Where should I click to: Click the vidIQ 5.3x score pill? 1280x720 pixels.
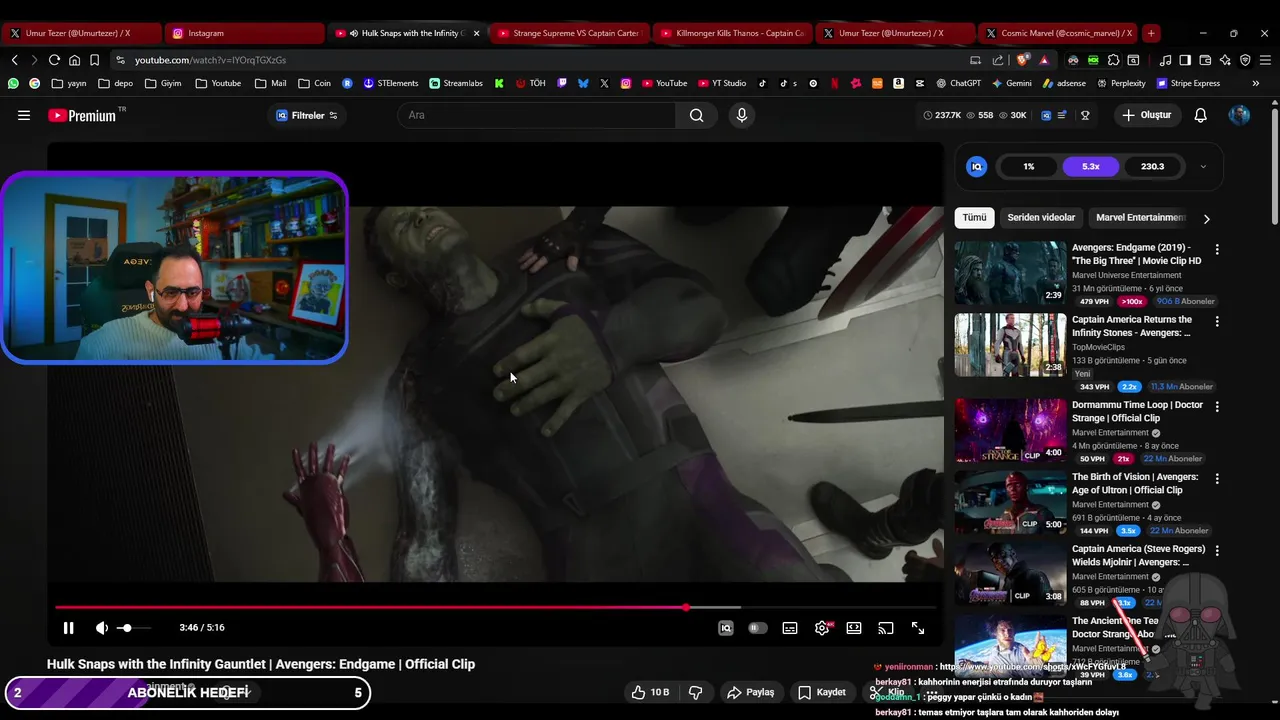(1090, 167)
